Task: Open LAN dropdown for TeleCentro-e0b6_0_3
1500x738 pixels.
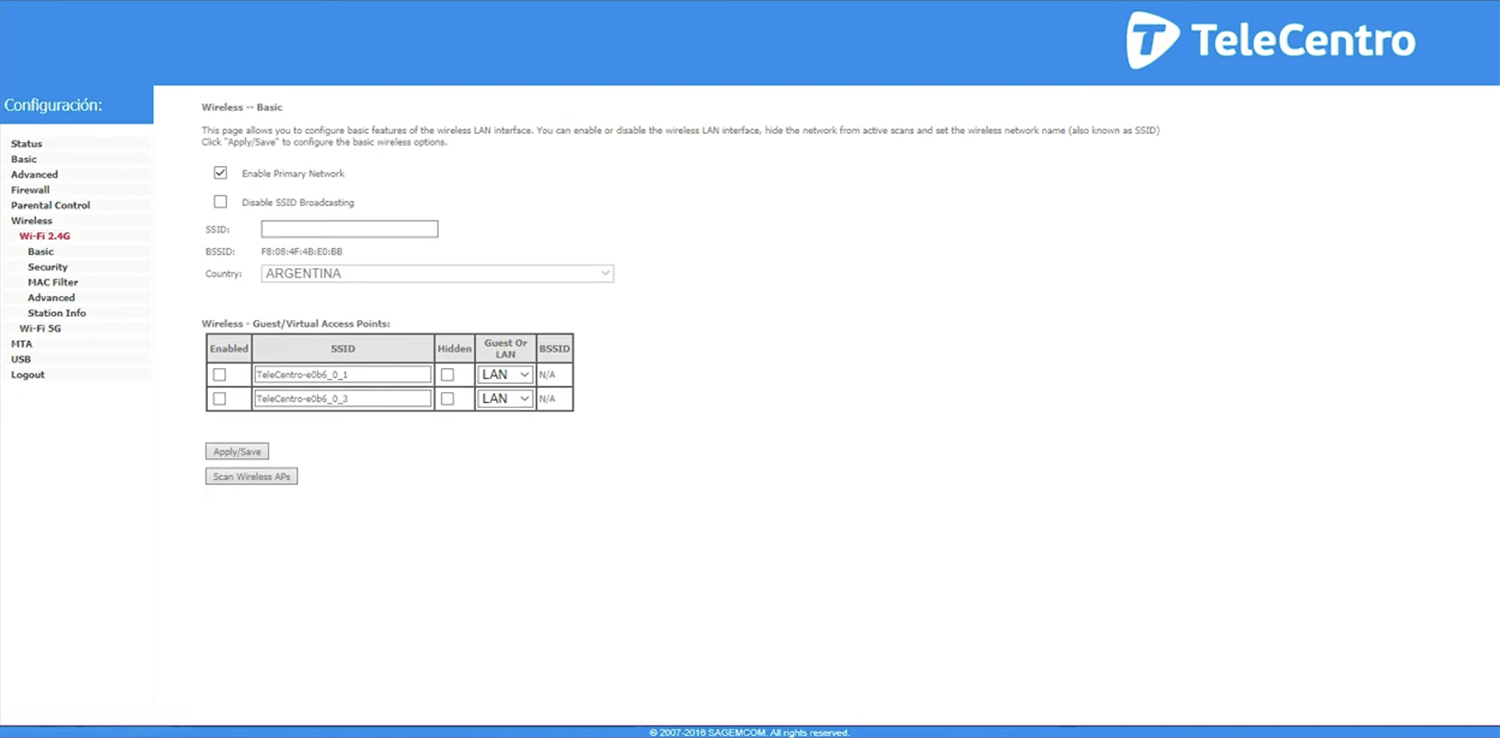Action: pyautogui.click(x=505, y=399)
